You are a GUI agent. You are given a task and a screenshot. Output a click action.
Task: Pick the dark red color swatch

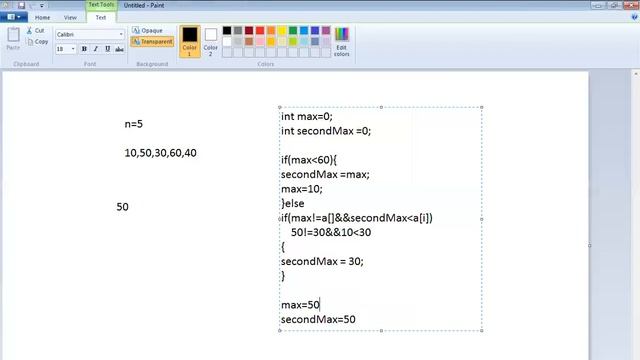(249, 30)
